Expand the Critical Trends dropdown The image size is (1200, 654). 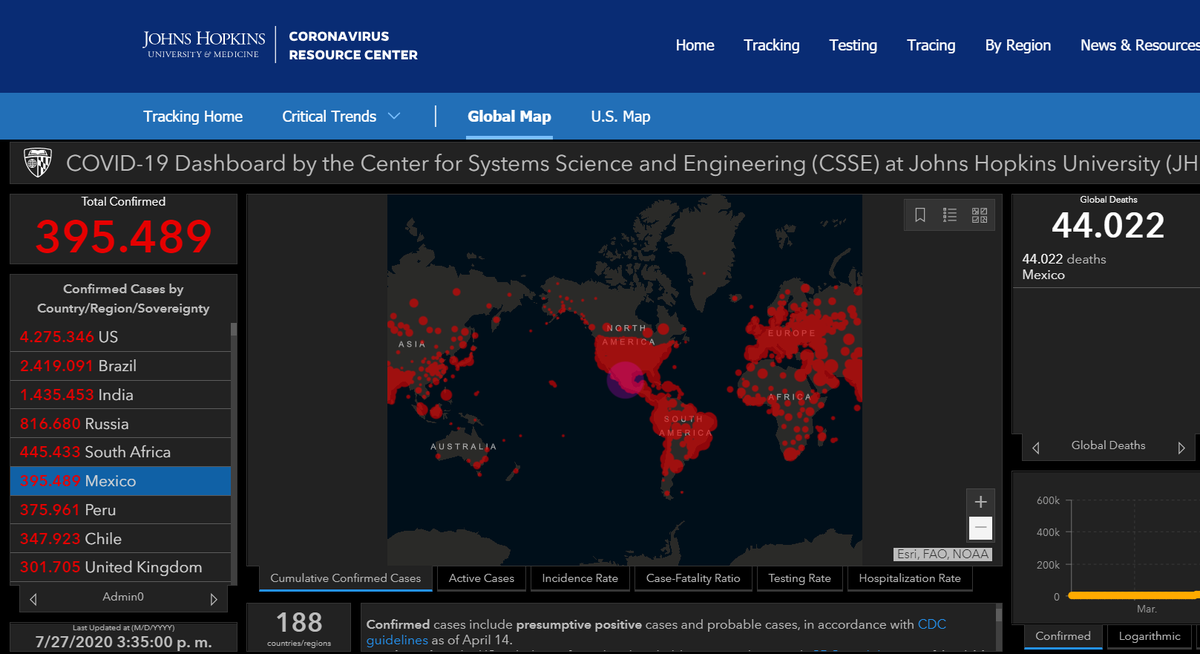(341, 116)
